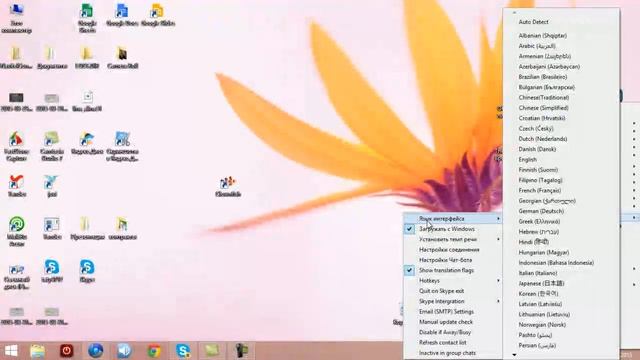Open the folder icon with music note

pyautogui.click(x=122, y=229)
